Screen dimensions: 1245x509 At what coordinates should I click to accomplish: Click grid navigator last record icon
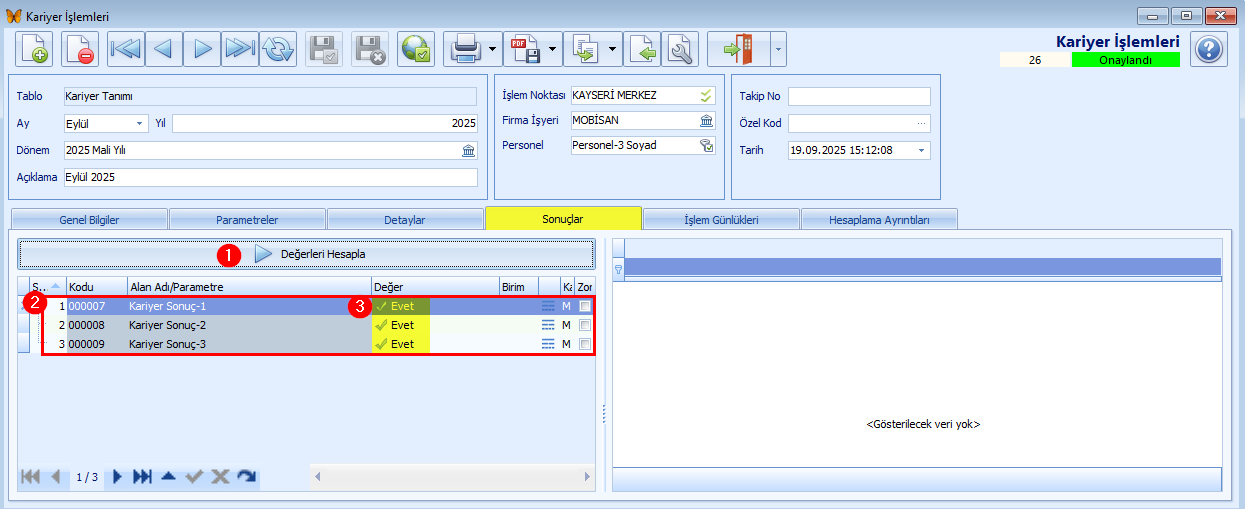[x=142, y=477]
